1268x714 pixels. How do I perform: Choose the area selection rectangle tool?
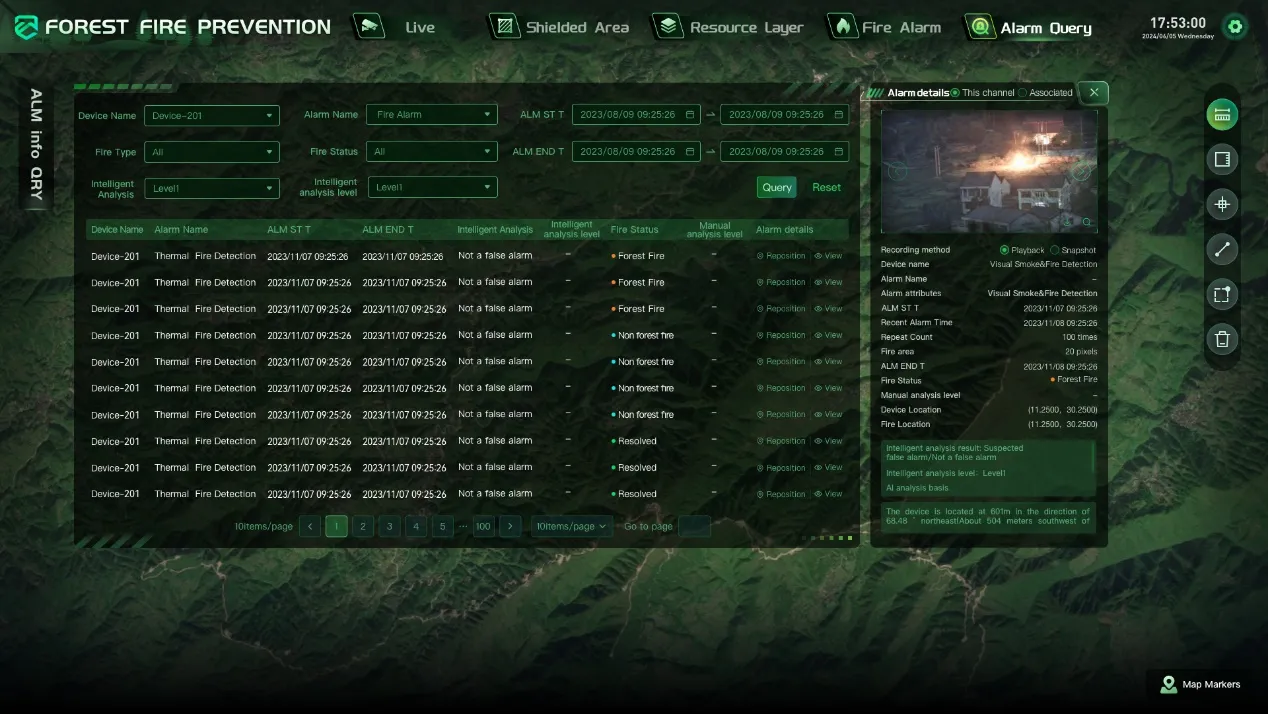(x=1221, y=294)
